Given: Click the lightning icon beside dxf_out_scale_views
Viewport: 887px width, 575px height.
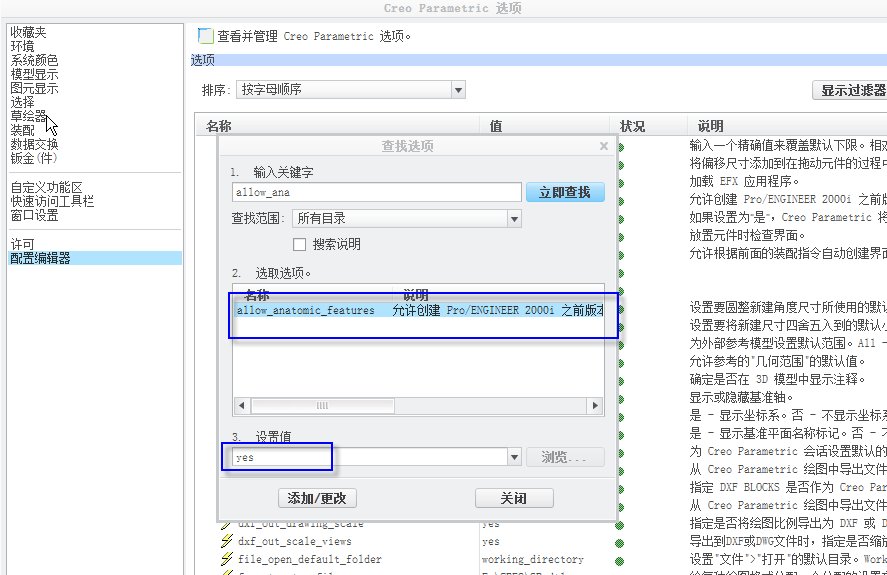Looking at the screenshot, I should 227,542.
